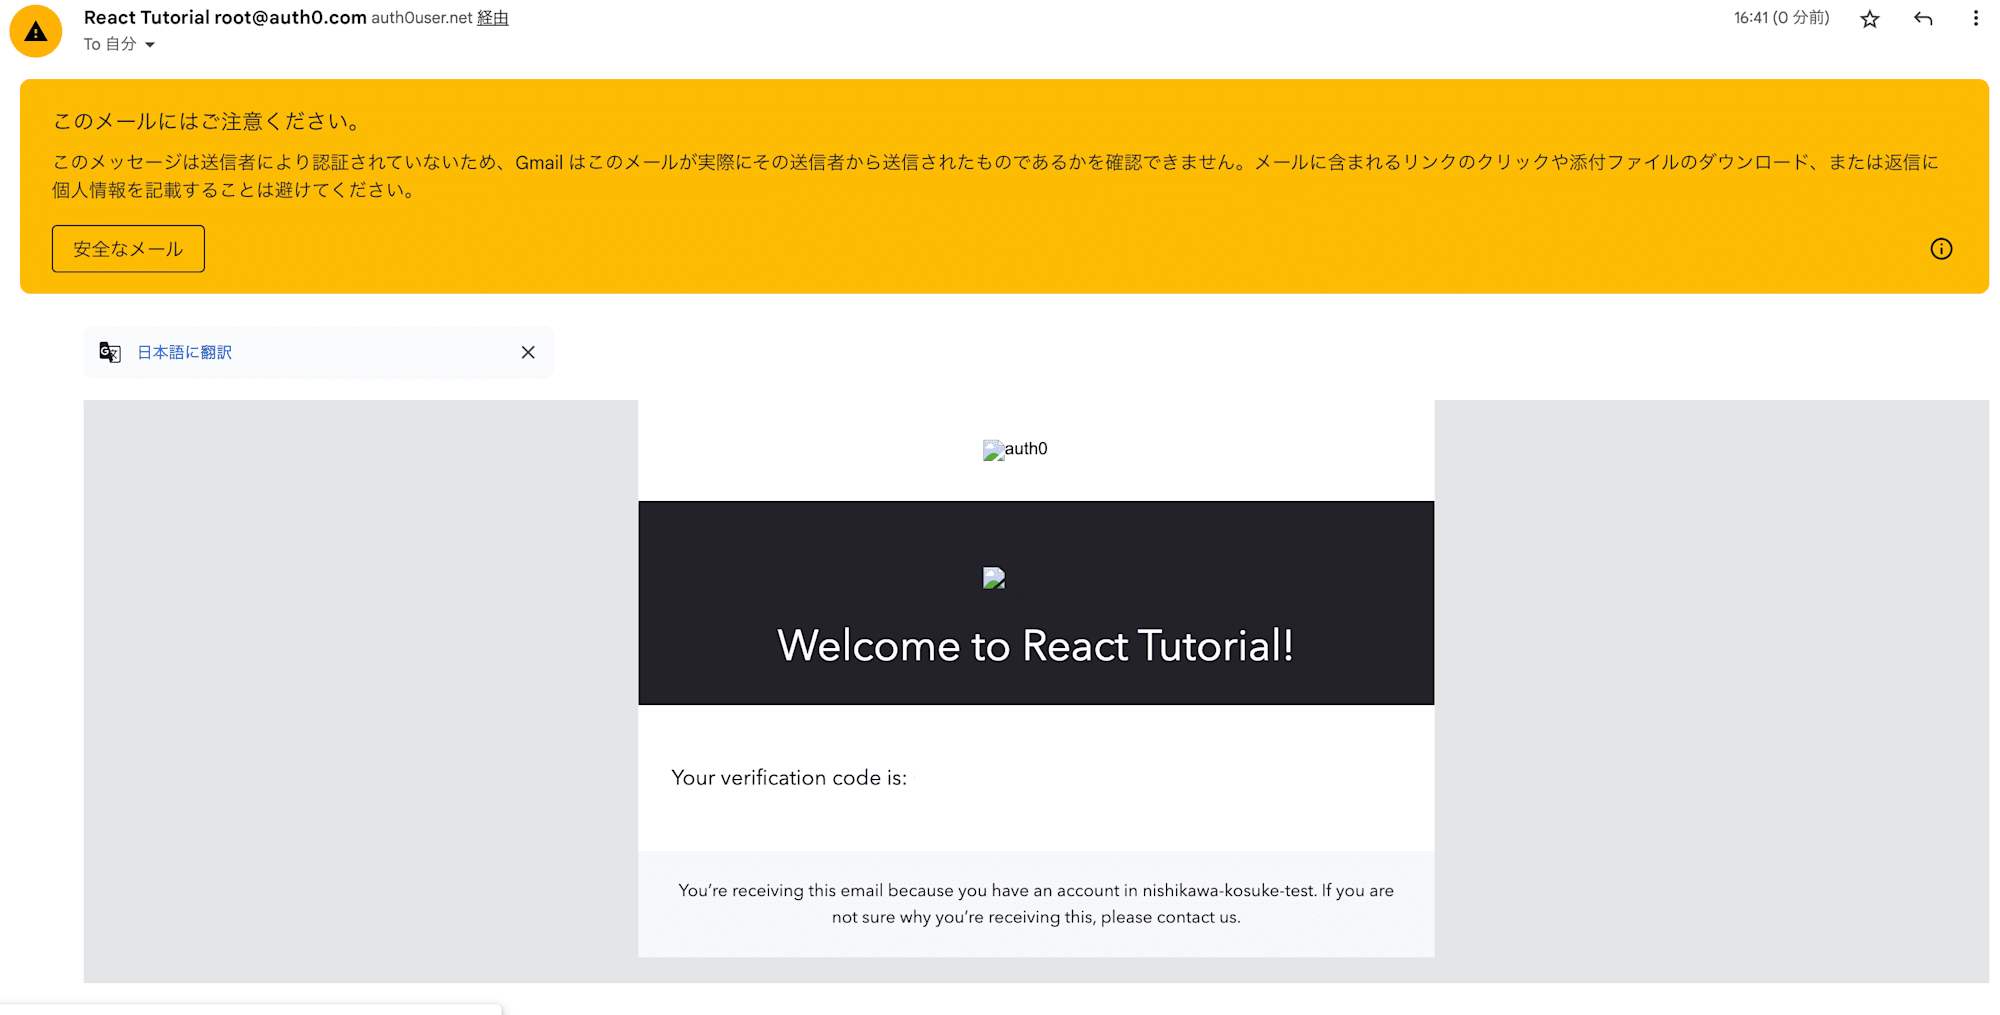Click the warning body text mentioning Gmail
Screen dimensions: 2000x1015
(995, 176)
